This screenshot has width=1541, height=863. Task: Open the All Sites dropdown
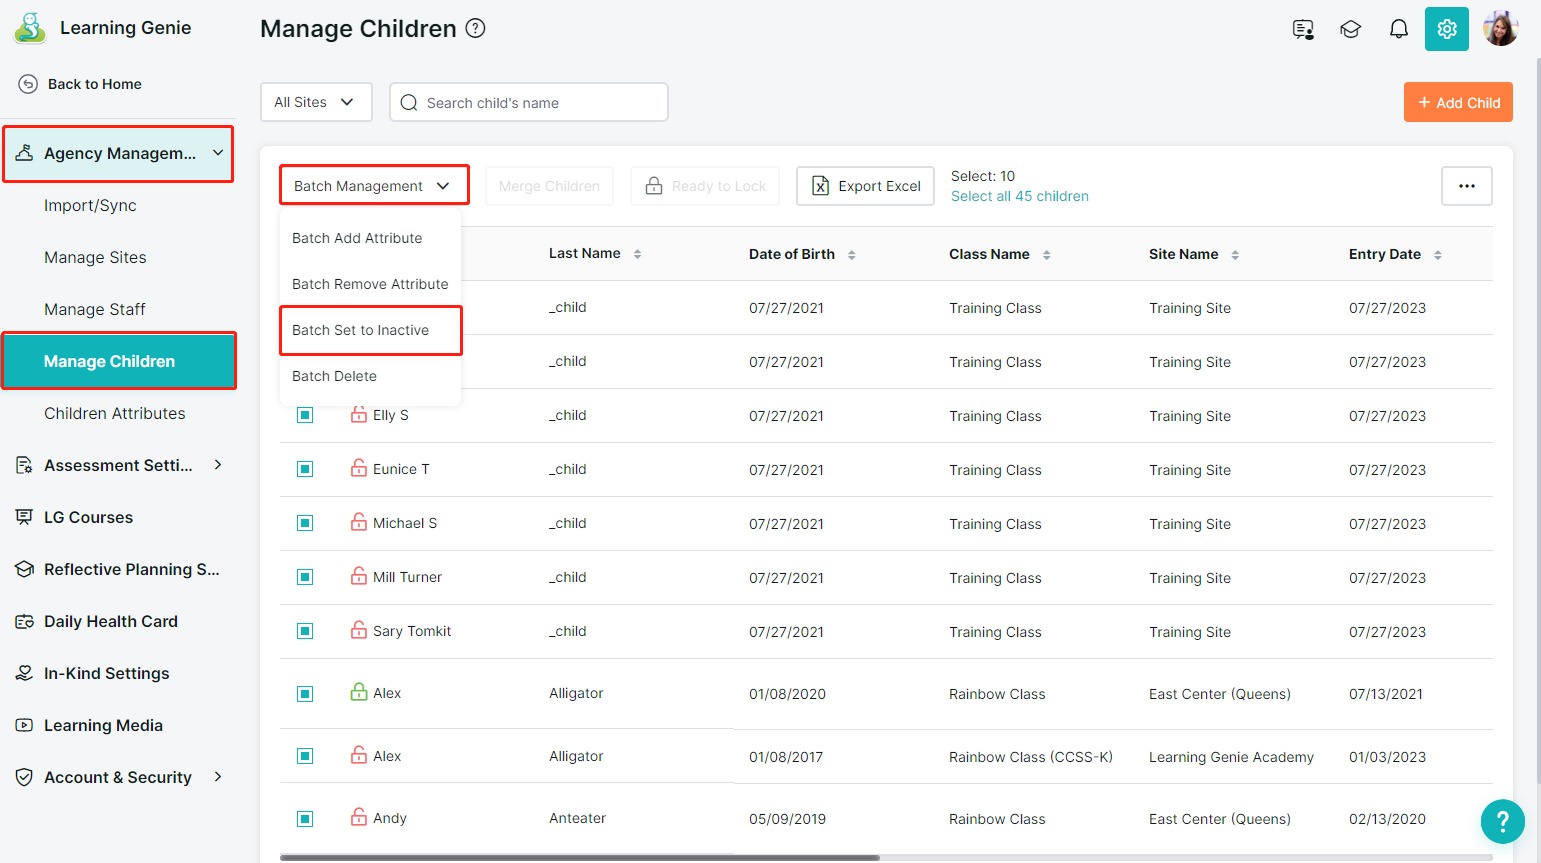[315, 102]
